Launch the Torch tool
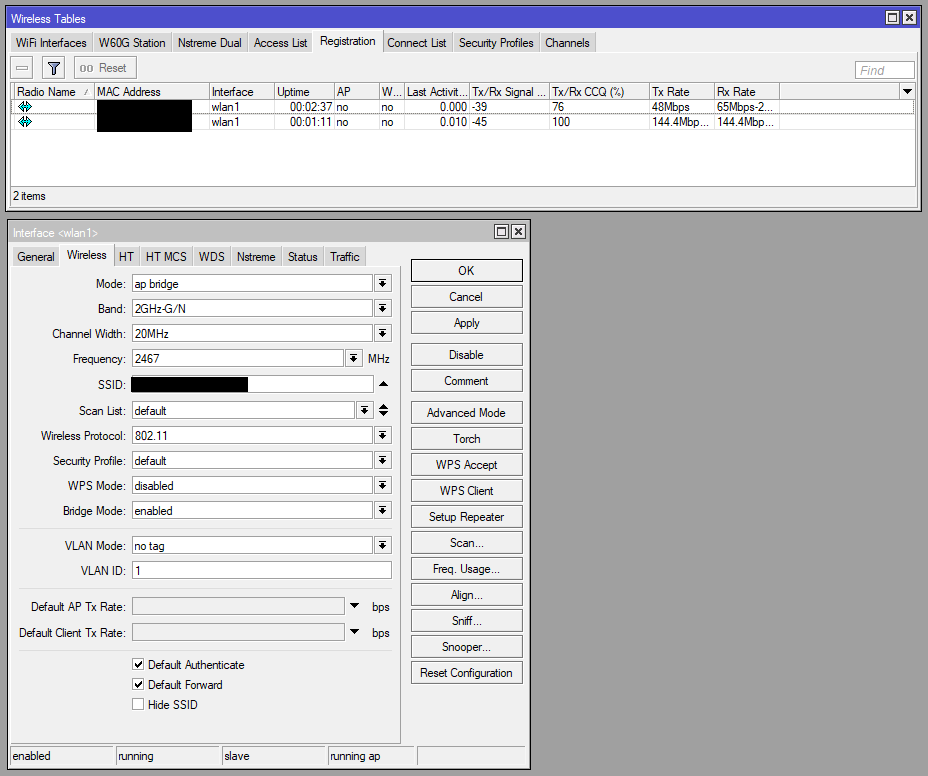 point(466,439)
